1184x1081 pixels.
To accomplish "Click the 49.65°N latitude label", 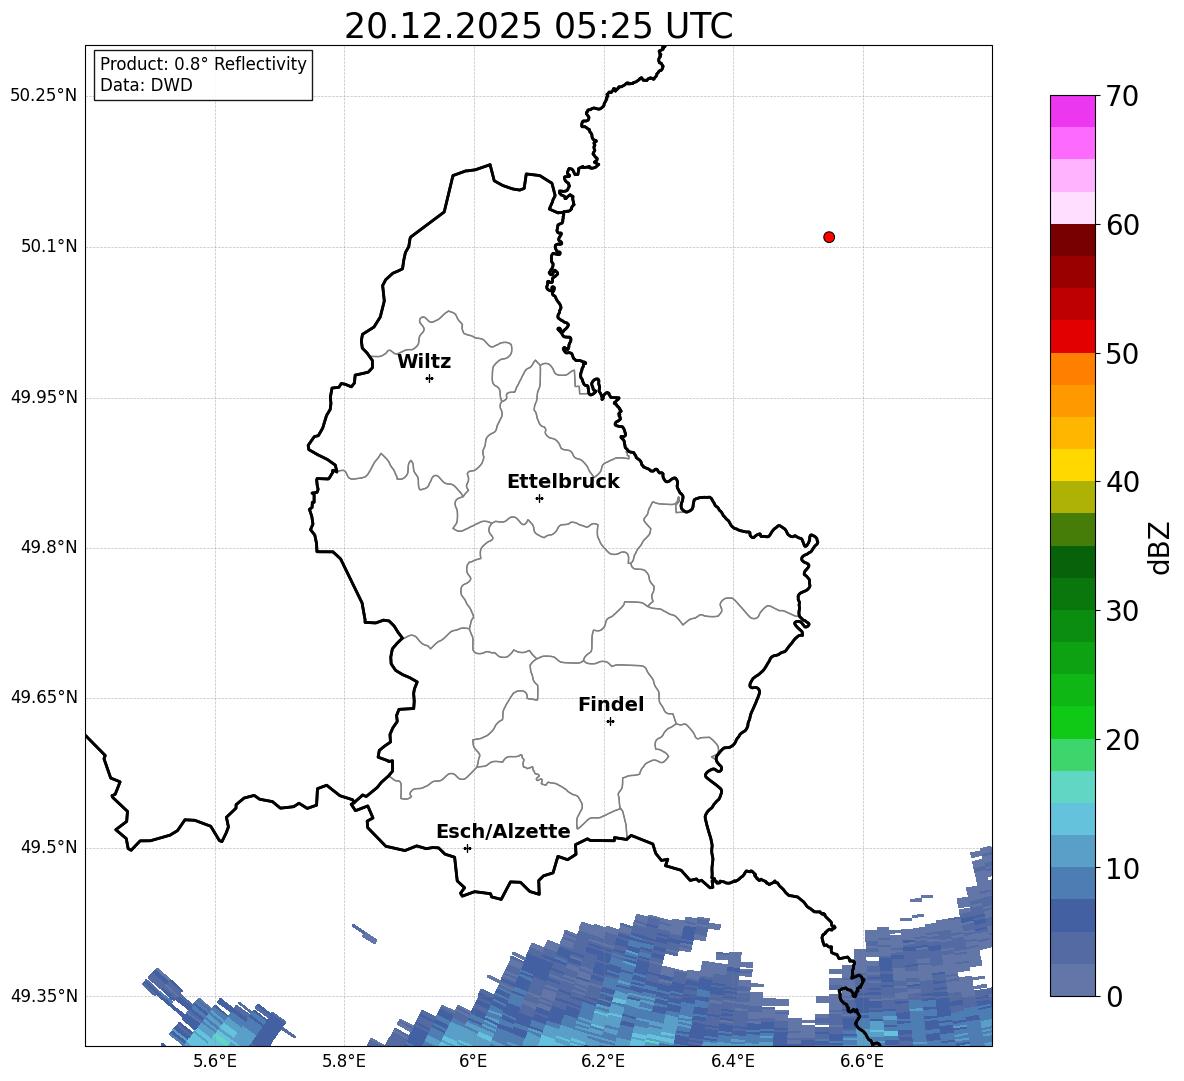I will pos(44,697).
